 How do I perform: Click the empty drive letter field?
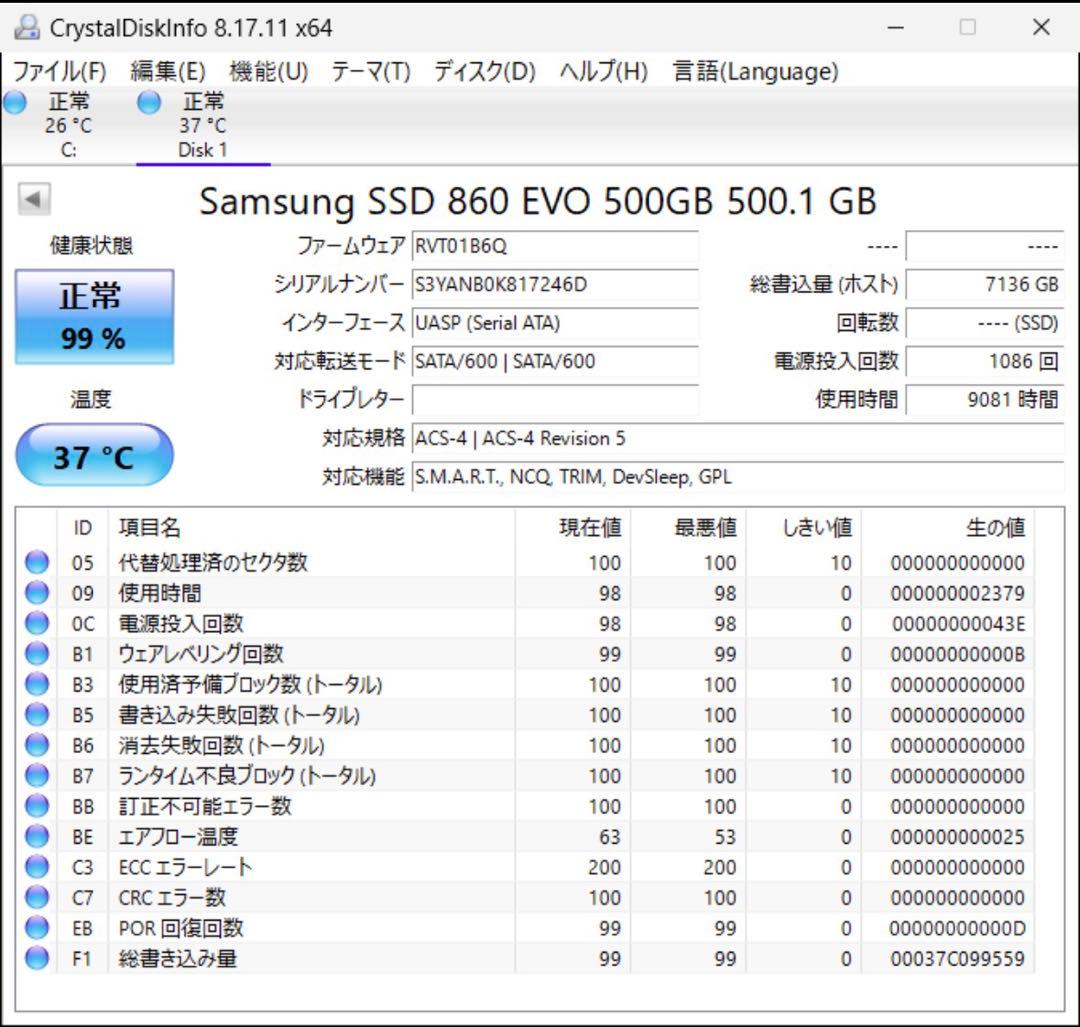(555, 400)
